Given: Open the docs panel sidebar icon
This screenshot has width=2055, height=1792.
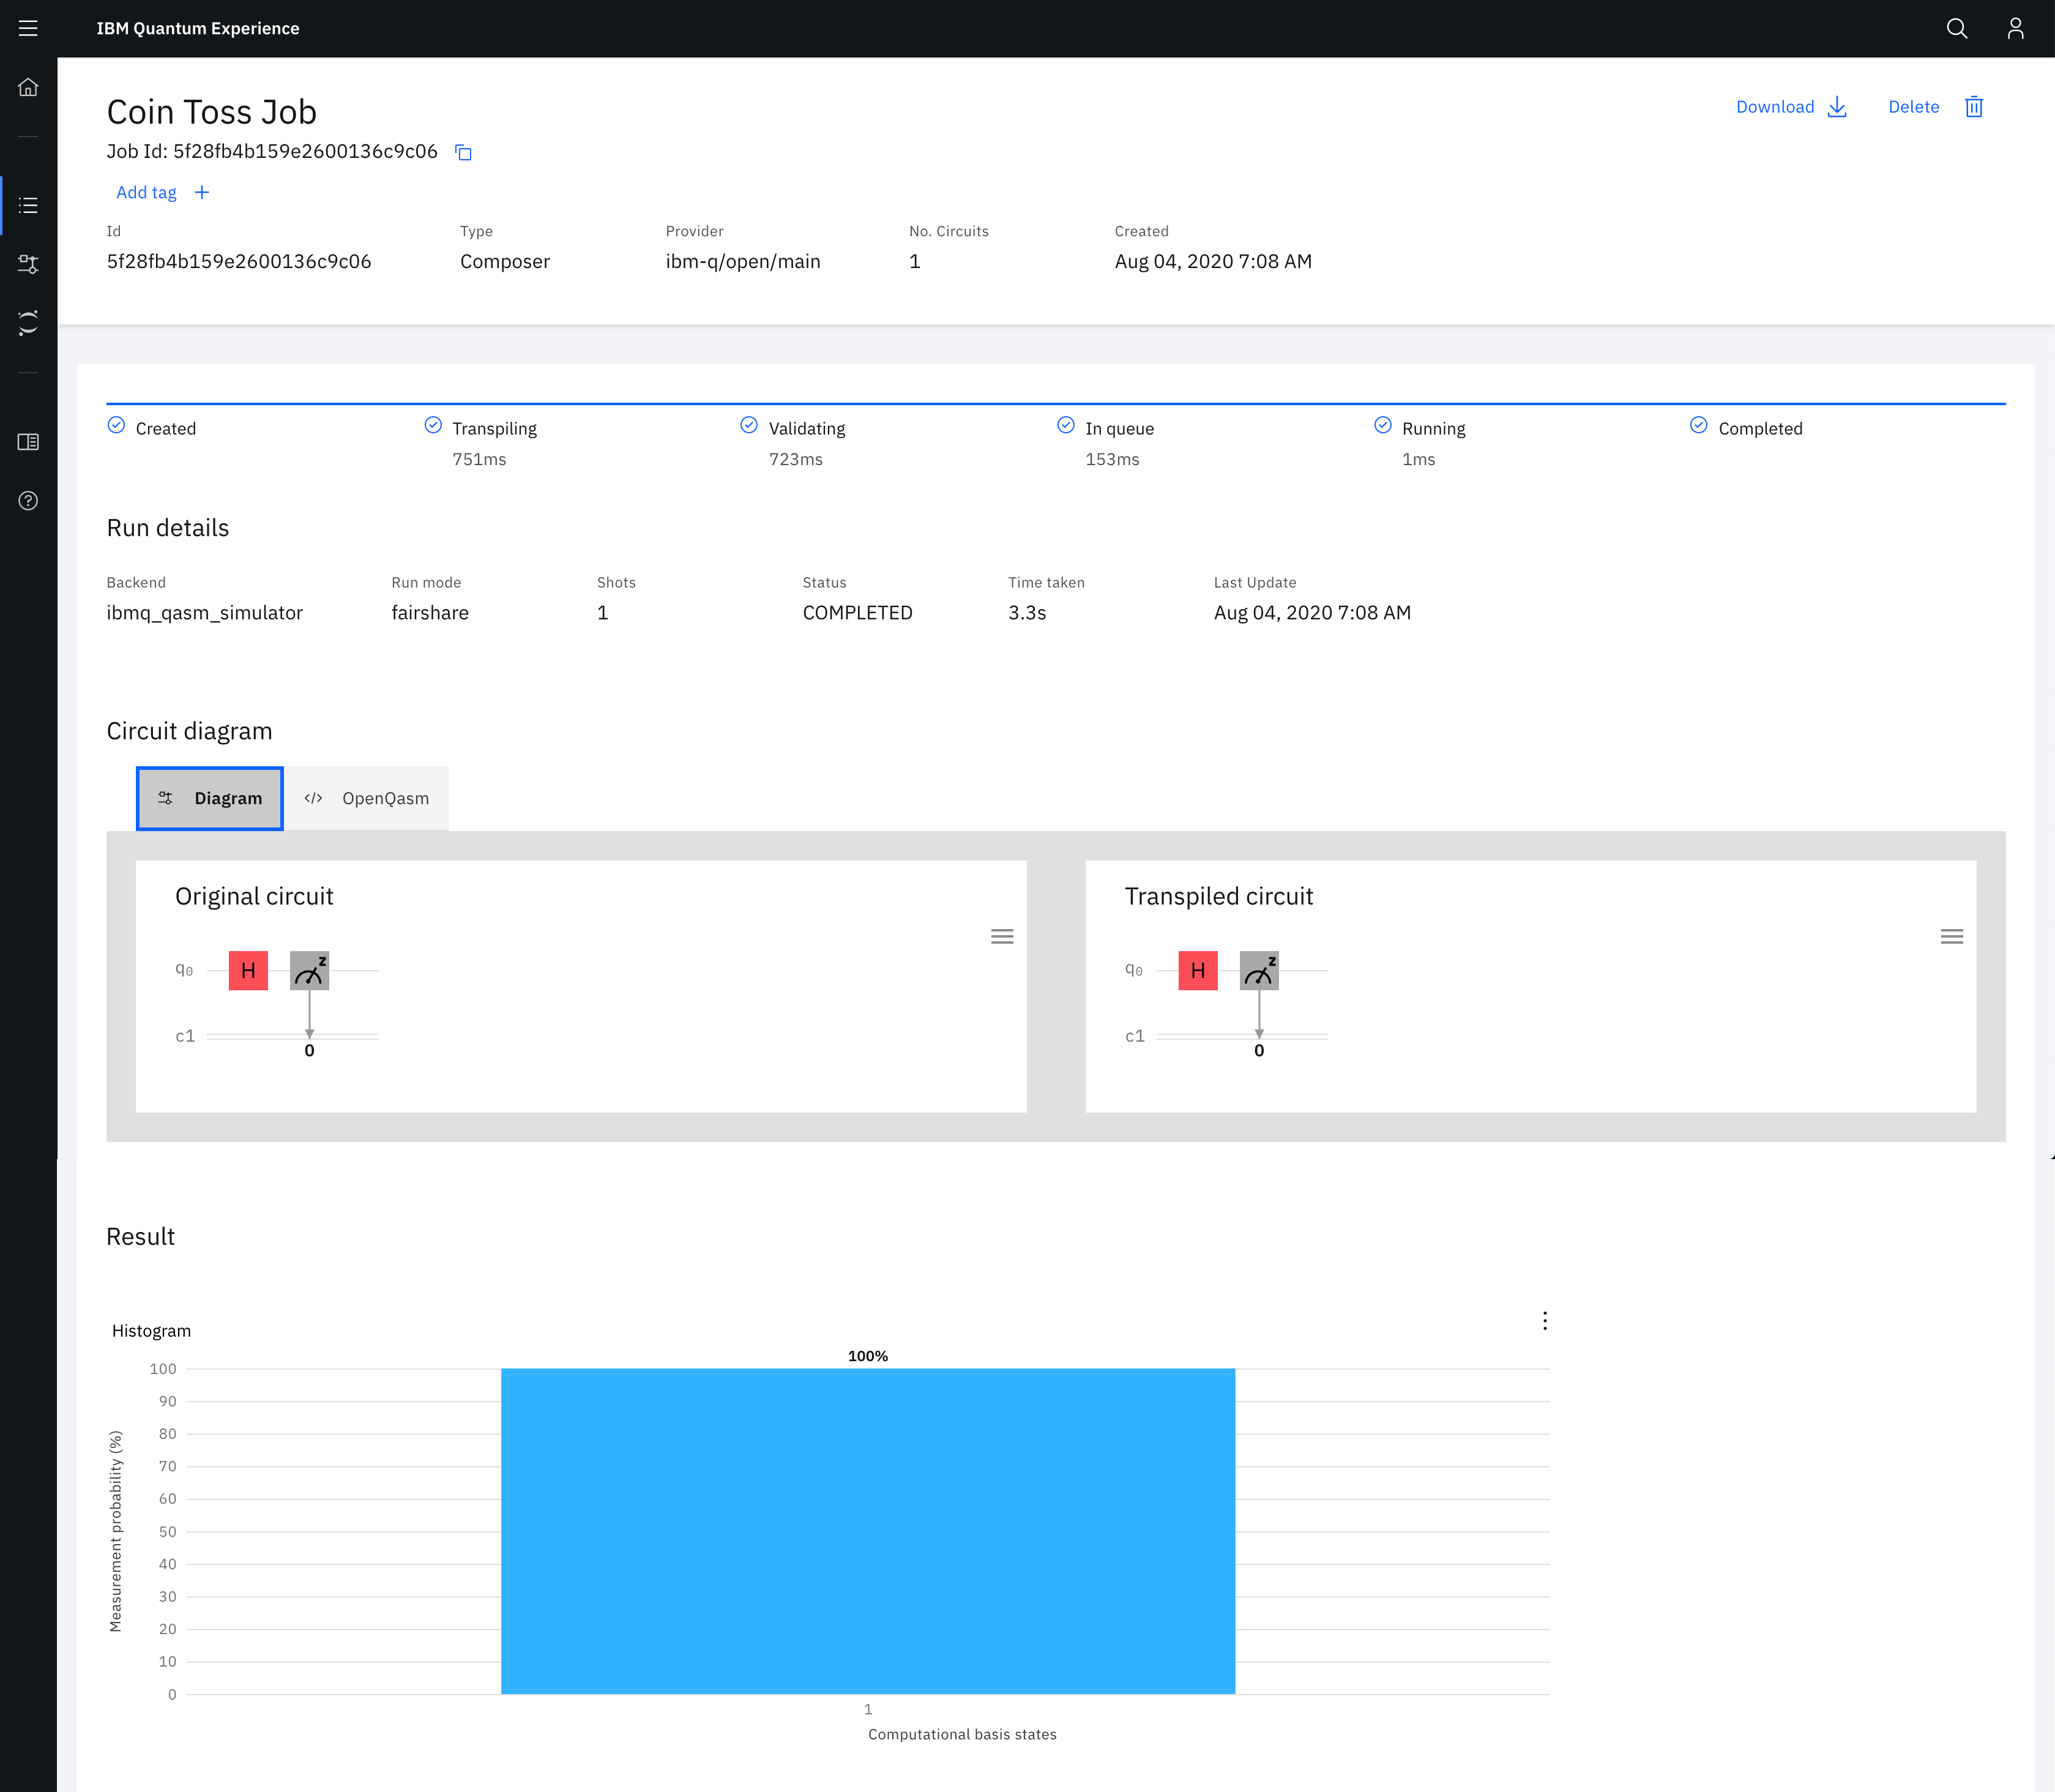Looking at the screenshot, I should pos(28,441).
